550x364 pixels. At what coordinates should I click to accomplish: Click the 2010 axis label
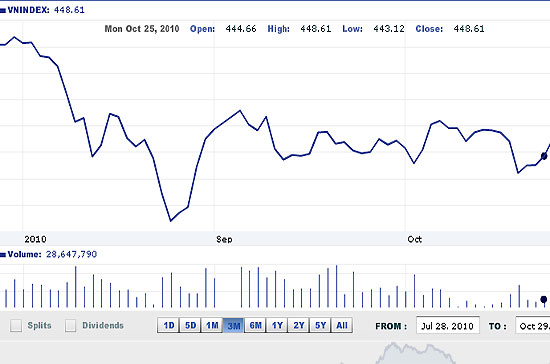(x=35, y=240)
